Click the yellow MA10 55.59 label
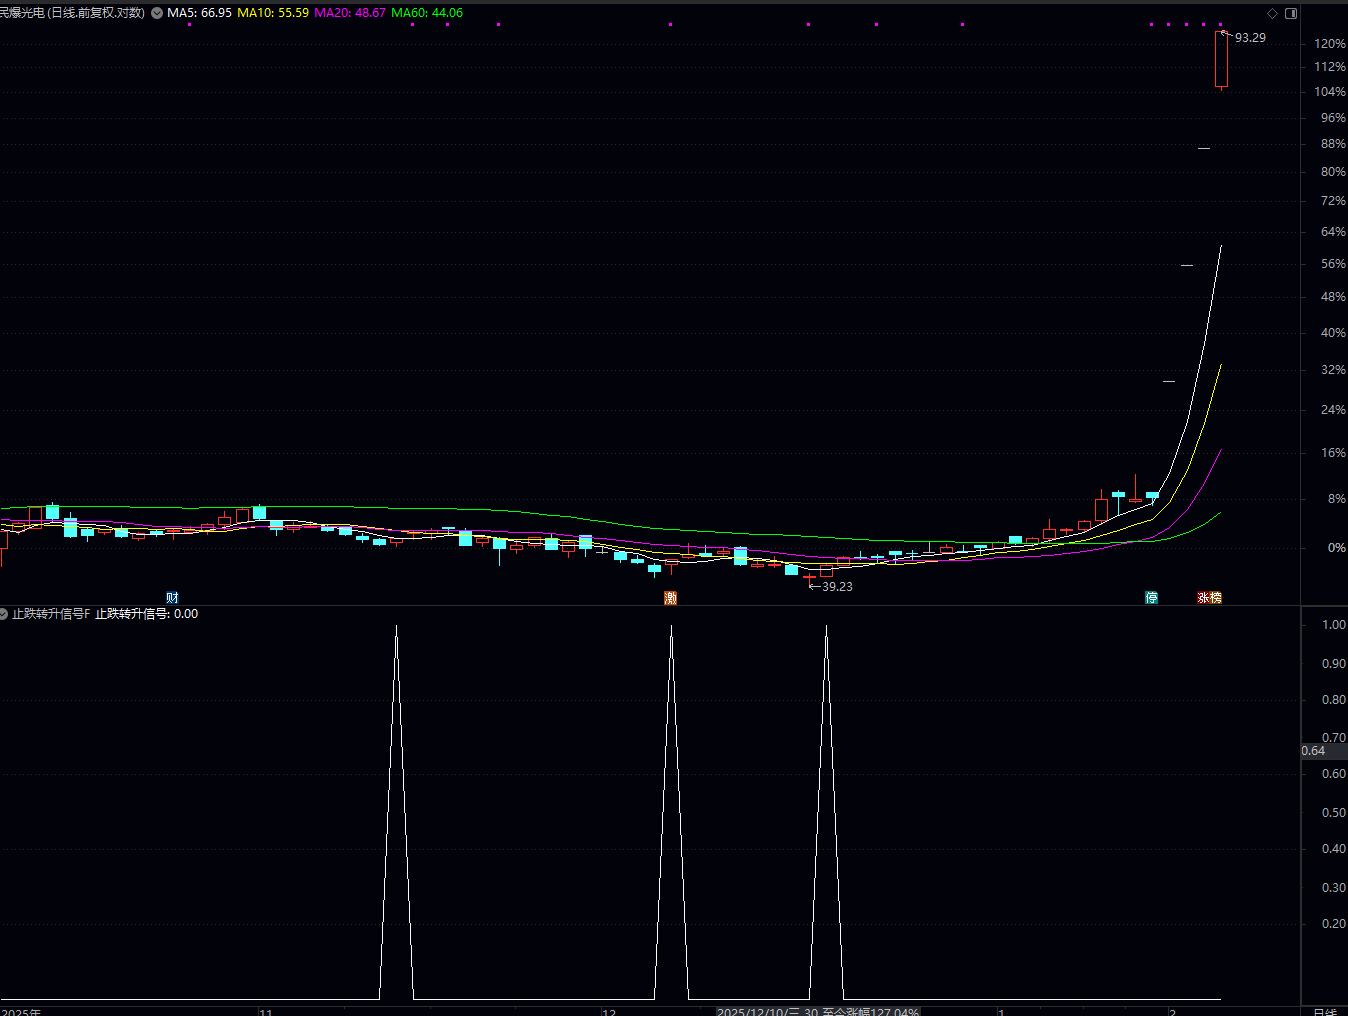Screen dimensions: 1348x1016 coord(273,13)
